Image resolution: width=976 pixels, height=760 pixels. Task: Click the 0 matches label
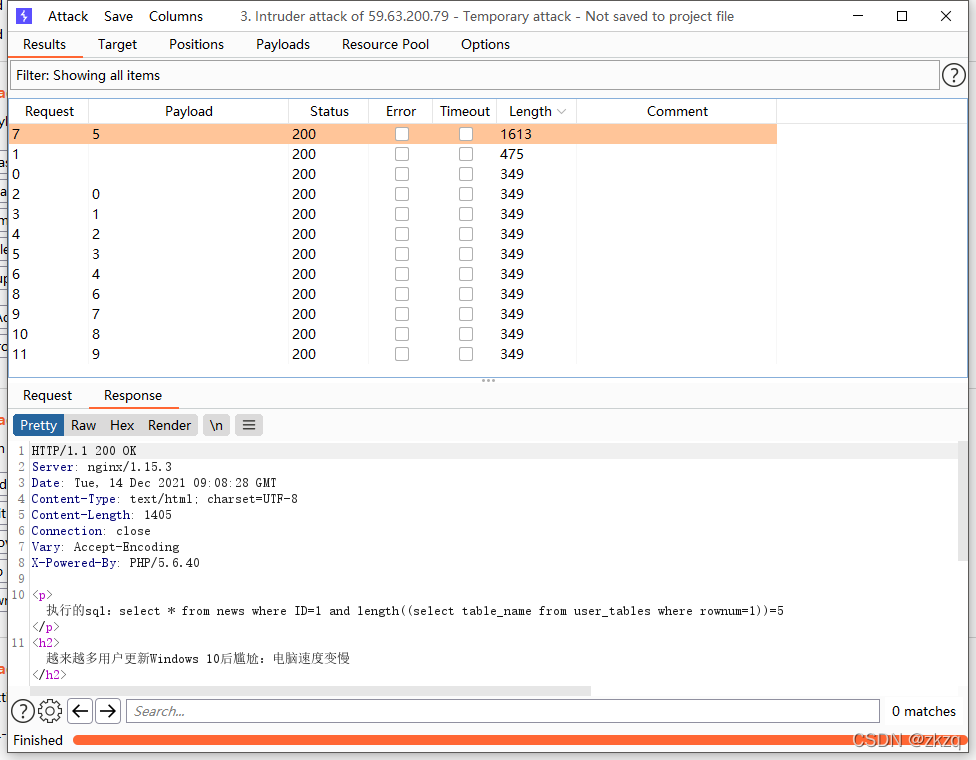(923, 711)
